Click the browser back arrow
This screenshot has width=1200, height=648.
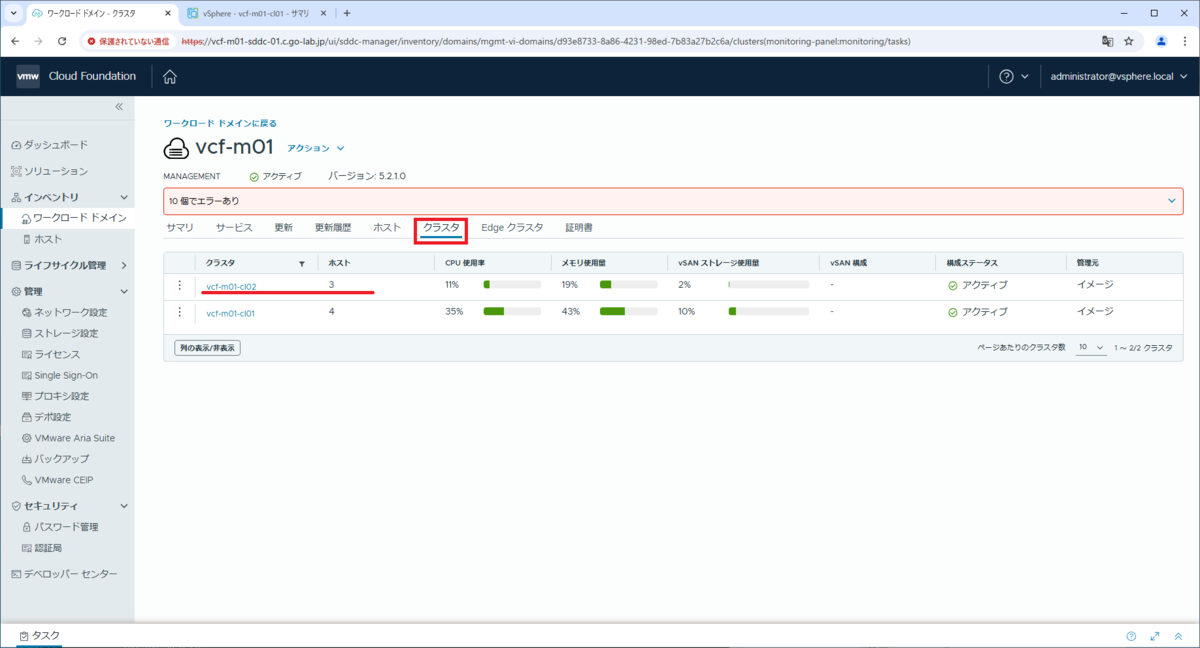[16, 41]
